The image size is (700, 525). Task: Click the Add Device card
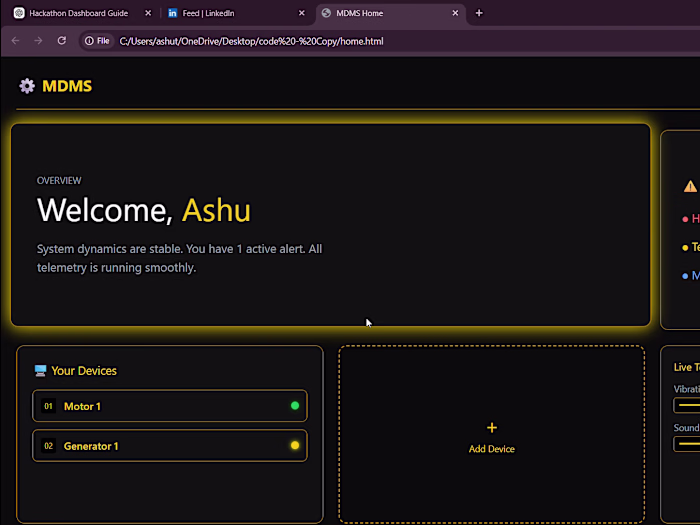pos(492,434)
